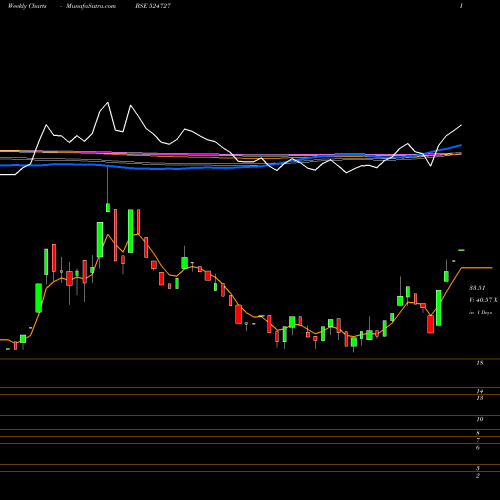Click the "in 1 Days" label
This screenshot has height=500, width=500.
(480, 313)
